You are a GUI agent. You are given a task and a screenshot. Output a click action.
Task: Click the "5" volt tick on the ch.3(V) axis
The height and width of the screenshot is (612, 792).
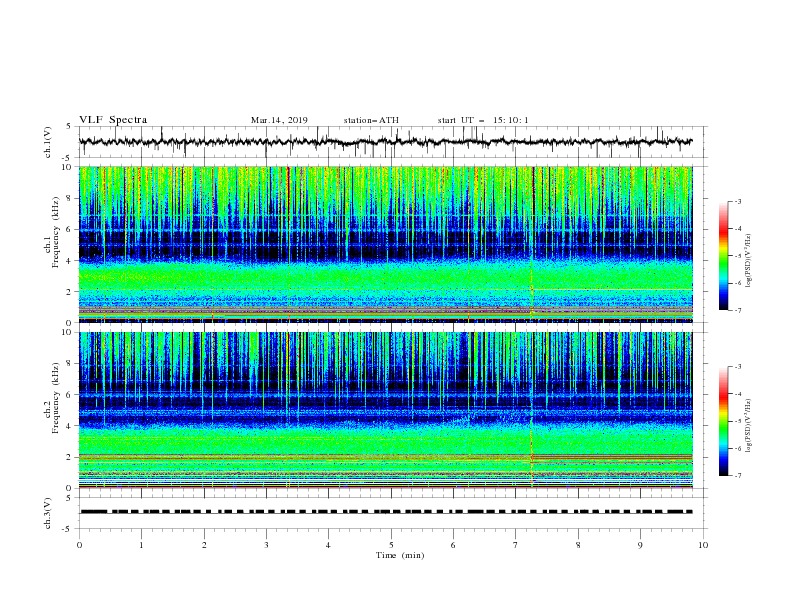(x=69, y=498)
